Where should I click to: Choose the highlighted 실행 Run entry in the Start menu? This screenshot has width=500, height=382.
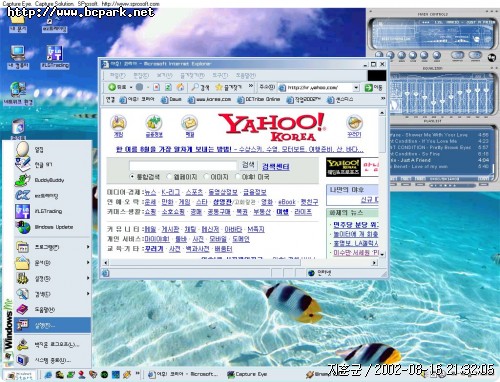click(52, 325)
